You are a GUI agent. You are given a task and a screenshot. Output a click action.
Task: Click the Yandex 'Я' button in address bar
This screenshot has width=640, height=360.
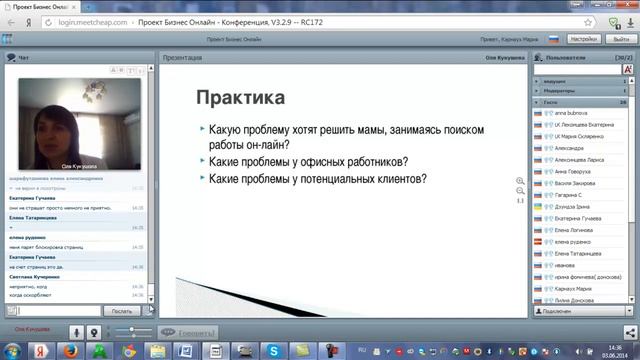pyautogui.click(x=29, y=22)
